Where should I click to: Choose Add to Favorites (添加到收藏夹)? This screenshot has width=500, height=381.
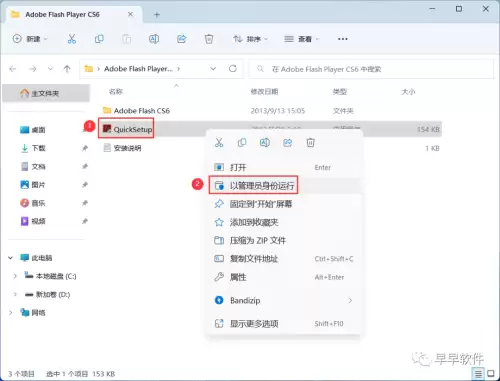(x=284, y=222)
